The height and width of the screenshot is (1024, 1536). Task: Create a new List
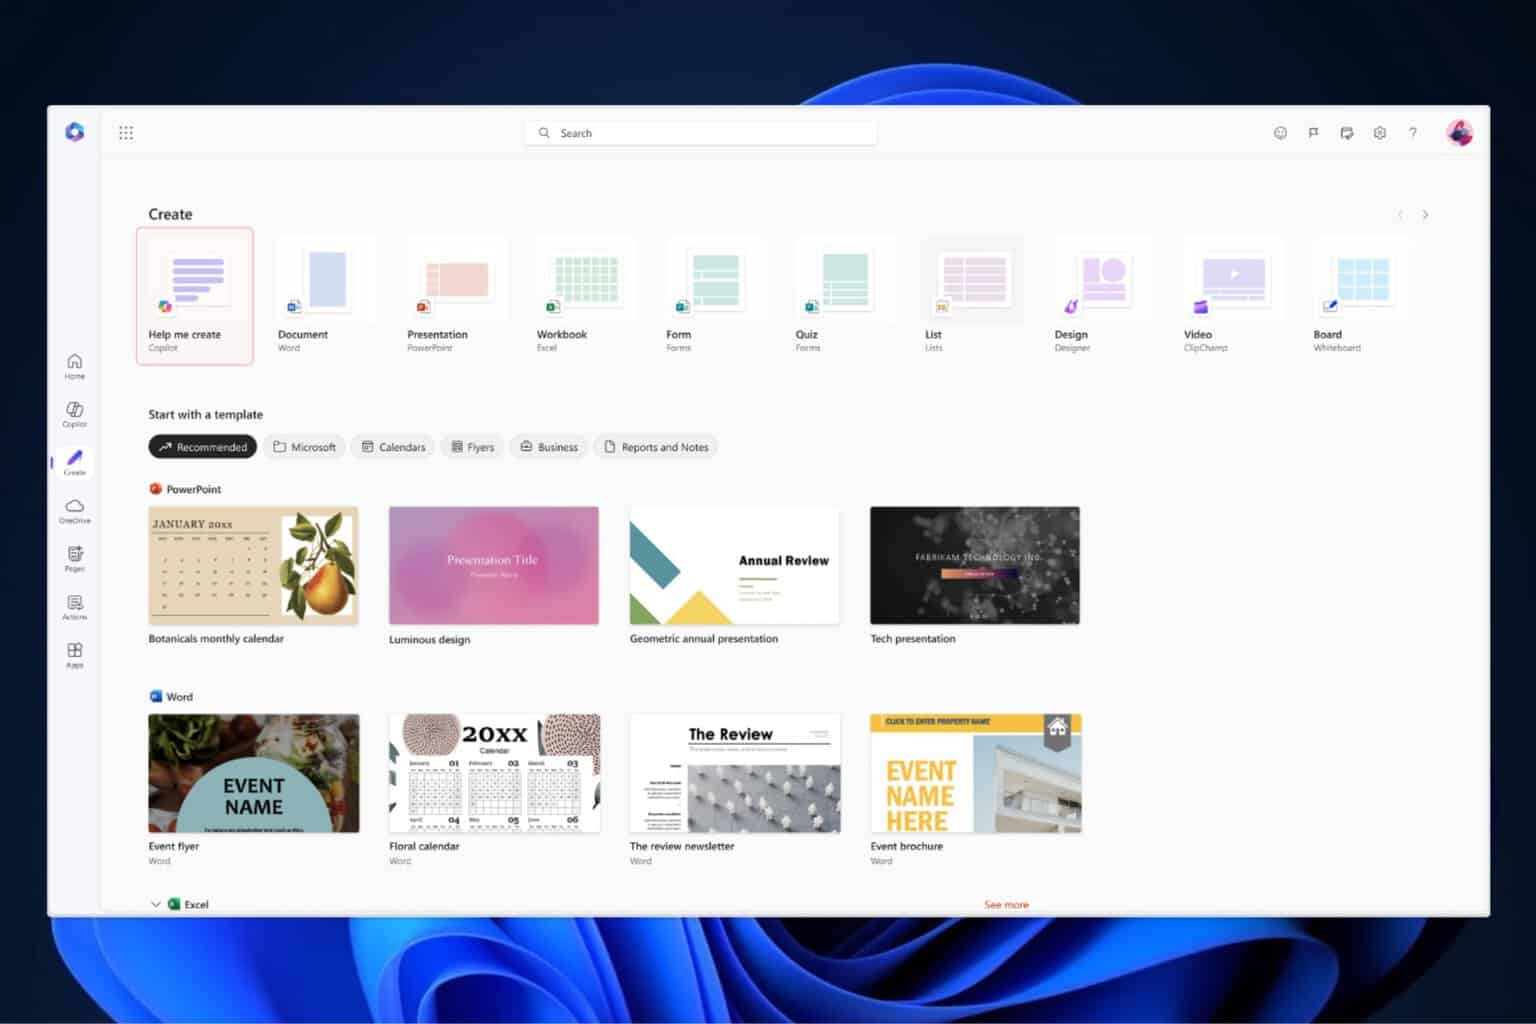974,295
